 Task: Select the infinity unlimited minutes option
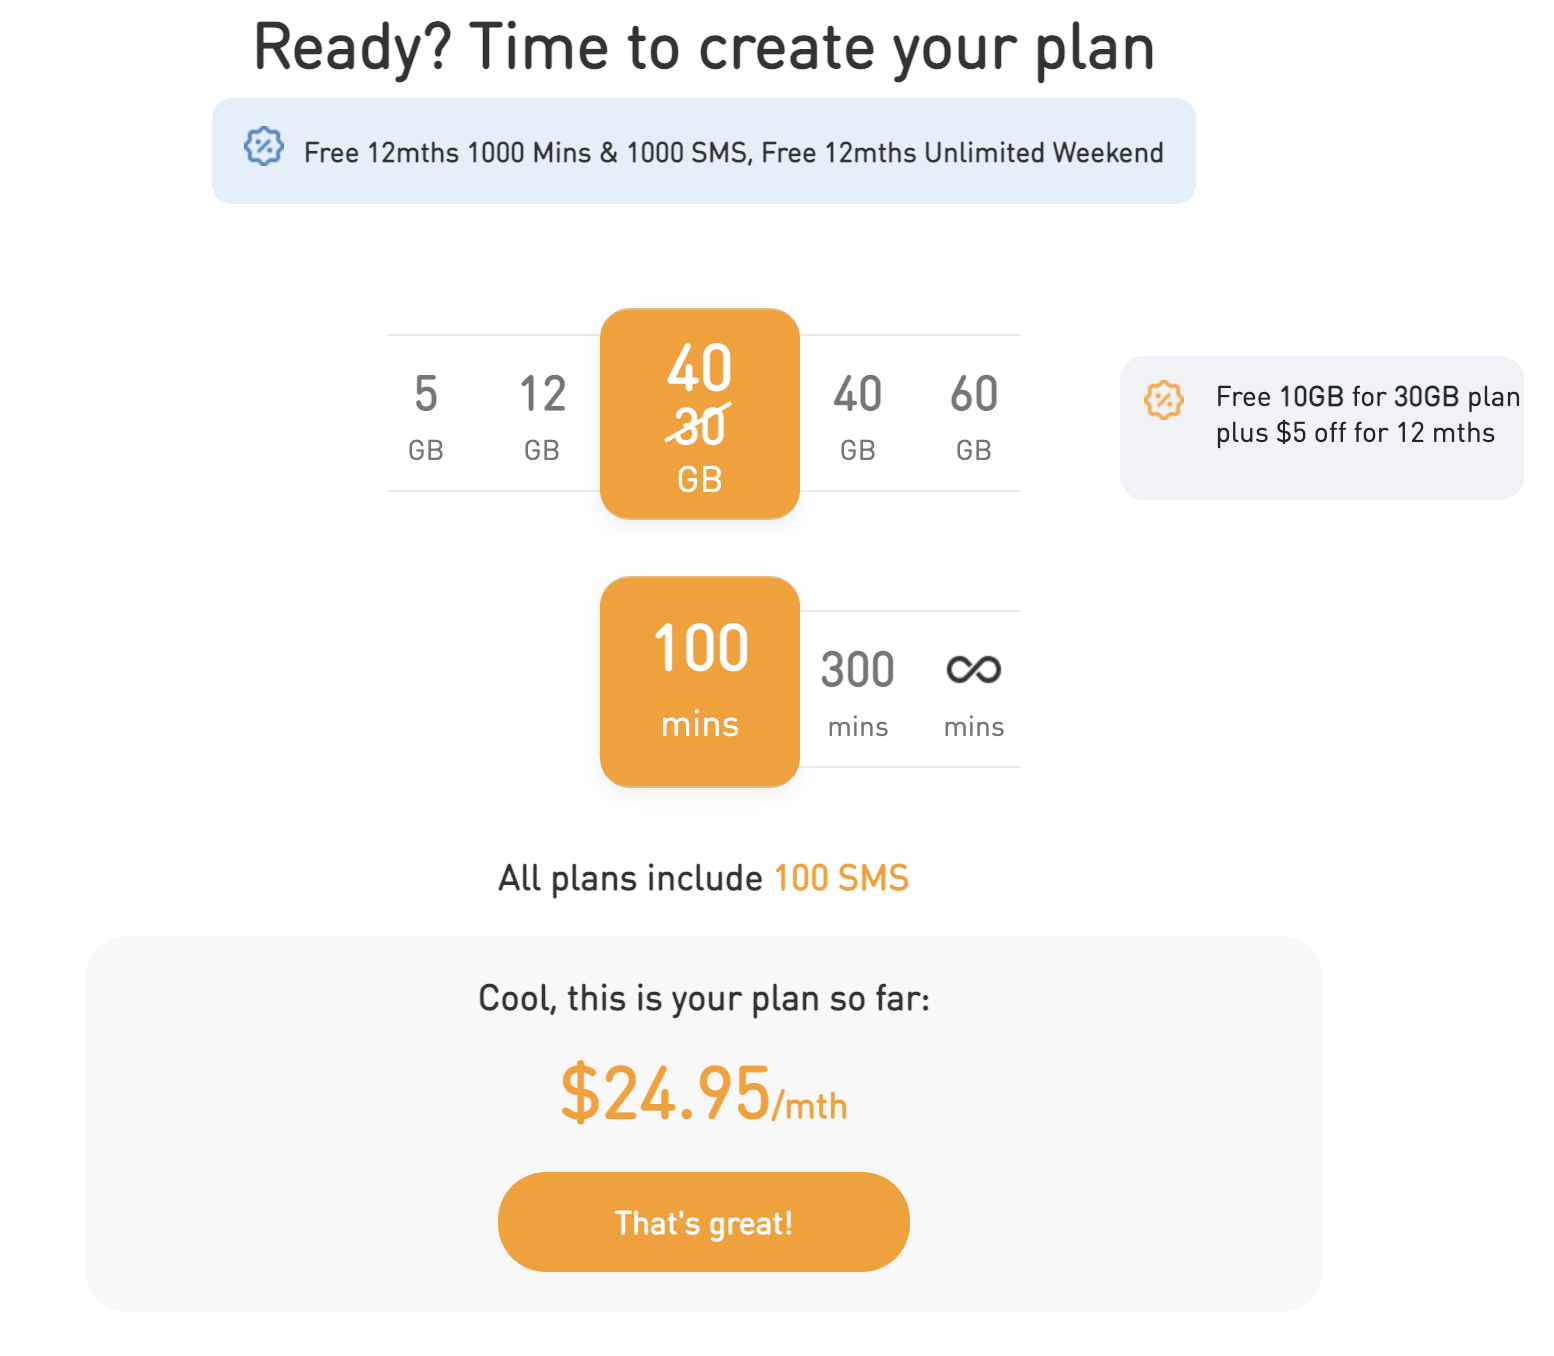(x=973, y=691)
